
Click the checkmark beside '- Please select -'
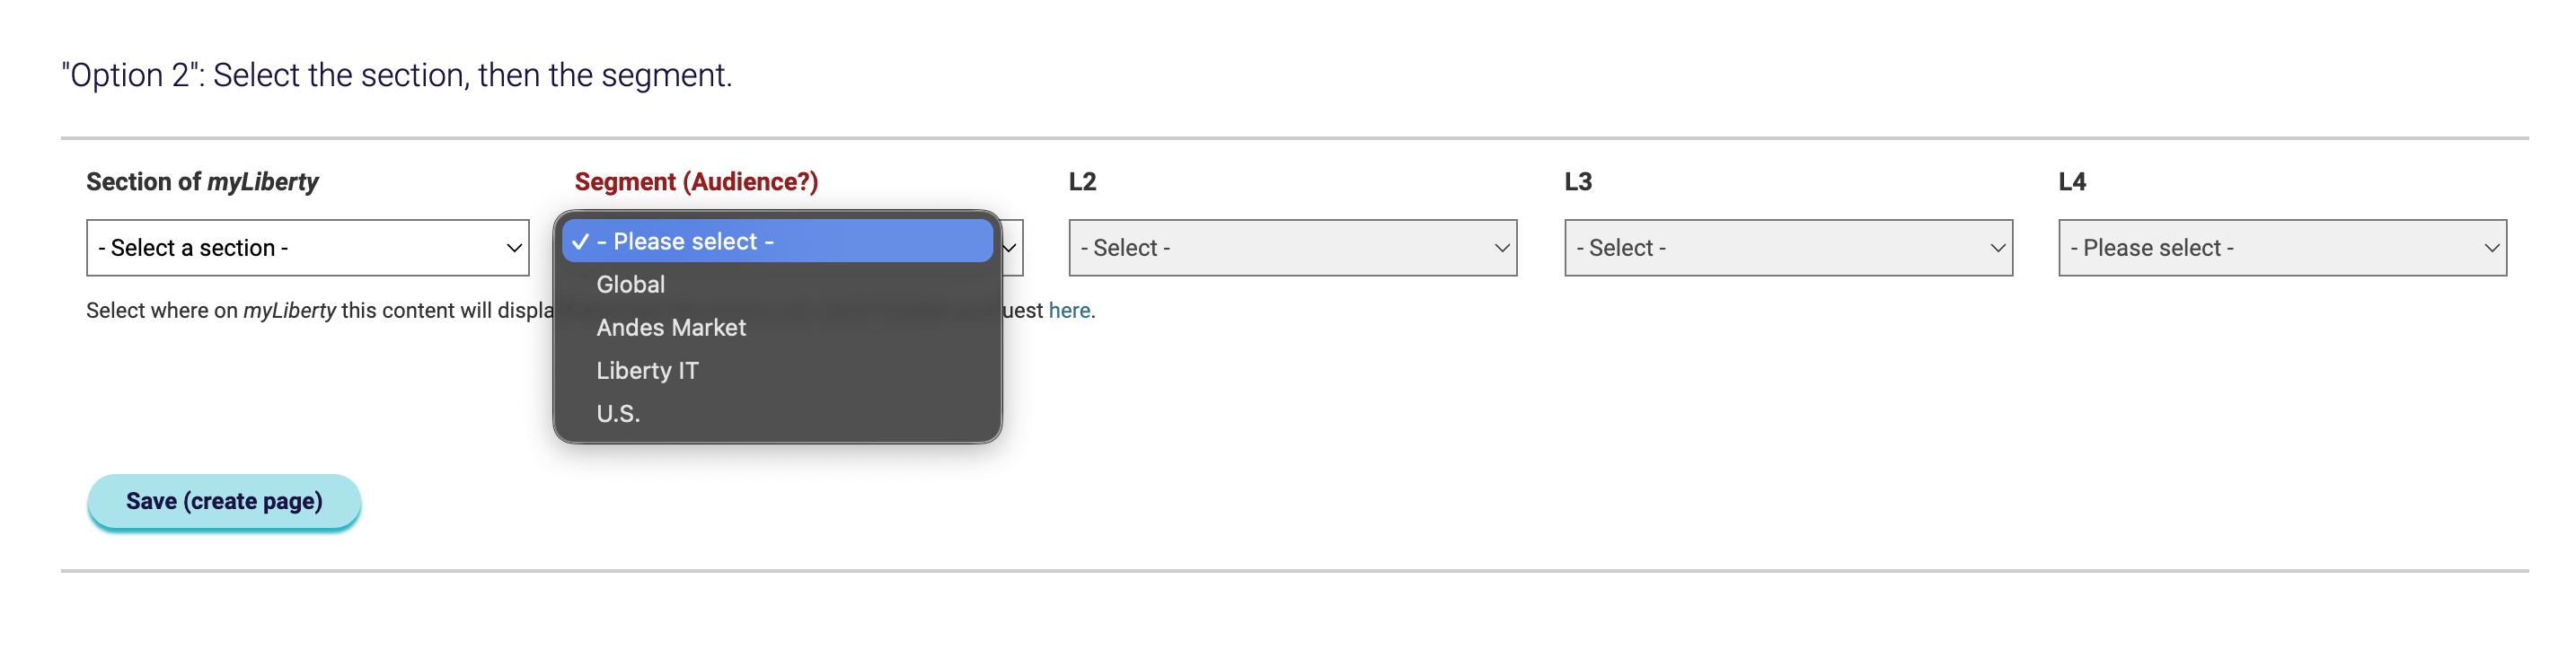tap(580, 241)
